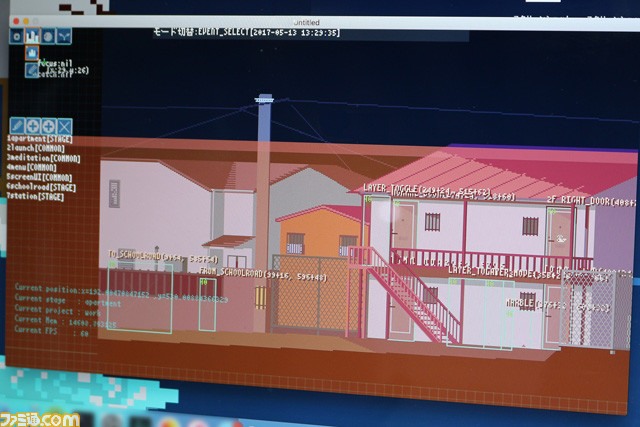The height and width of the screenshot is (427, 640).
Task: Select the highlighted buildings icon in top toolbar
Action: coord(32,36)
